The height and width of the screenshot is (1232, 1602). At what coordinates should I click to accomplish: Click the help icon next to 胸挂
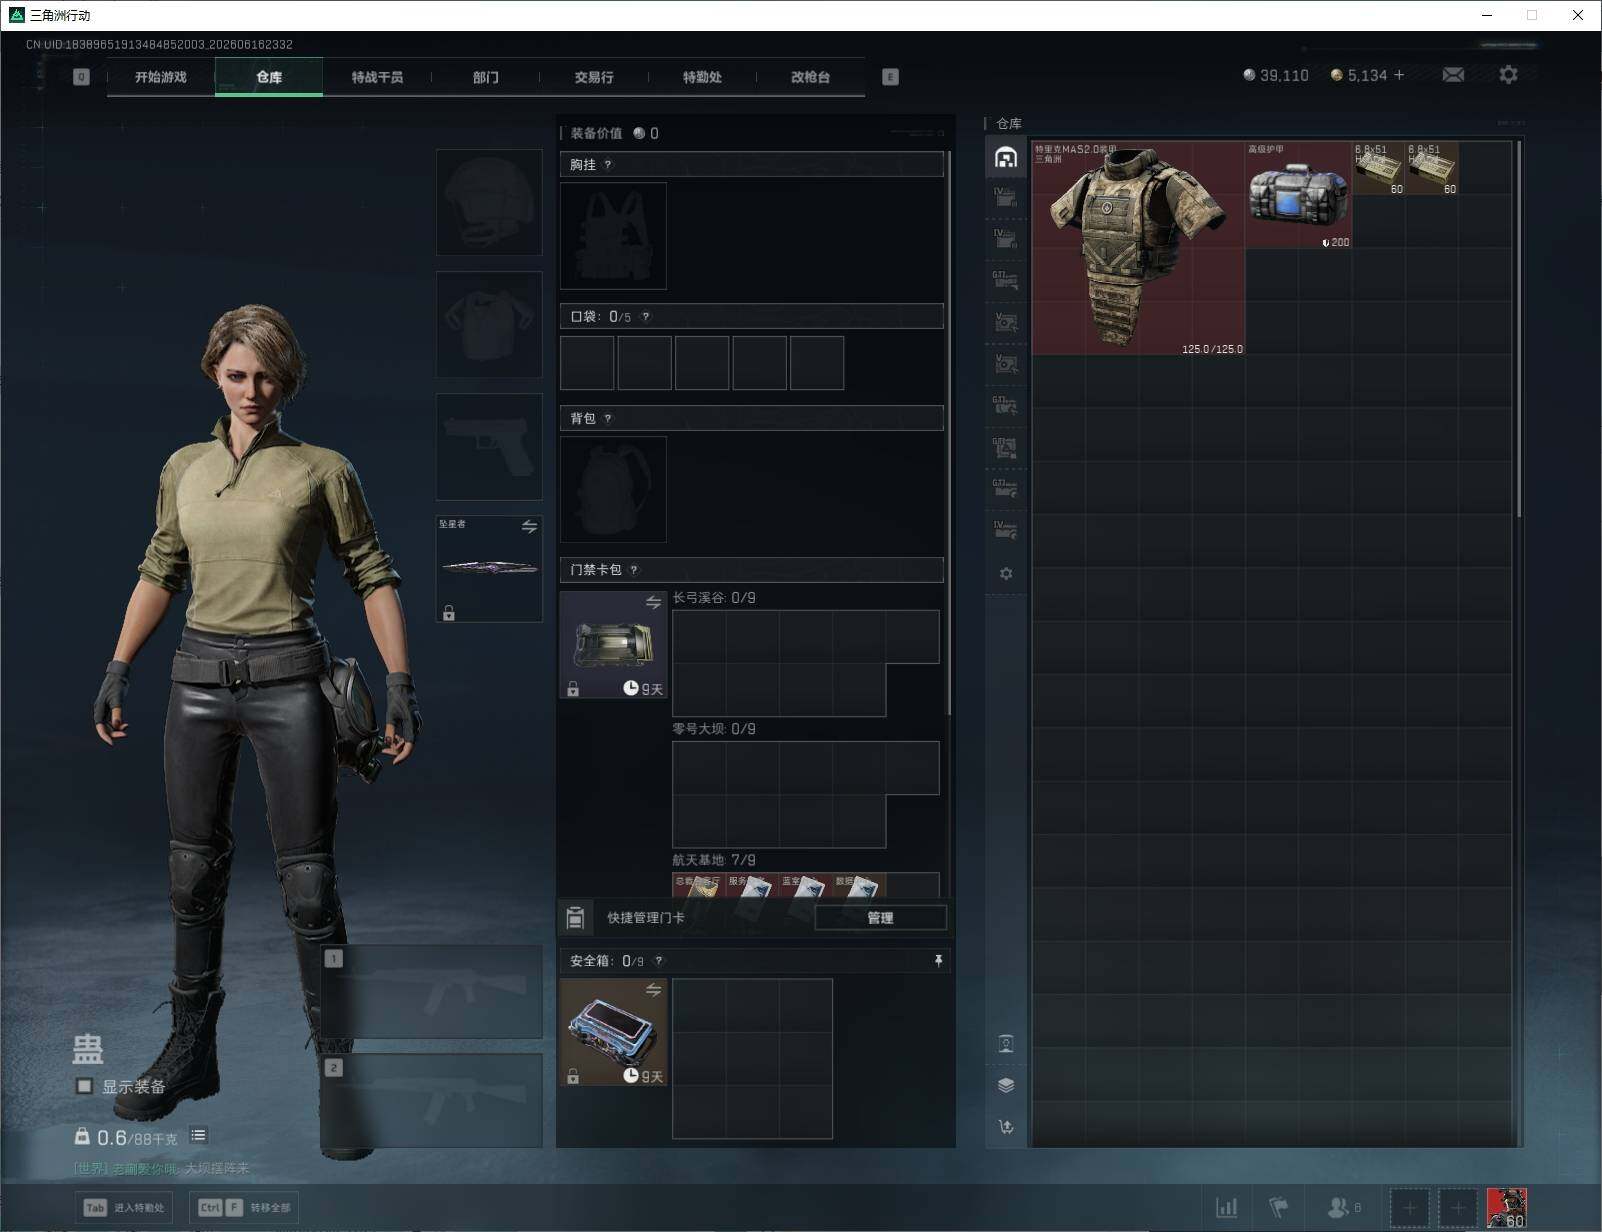(608, 165)
